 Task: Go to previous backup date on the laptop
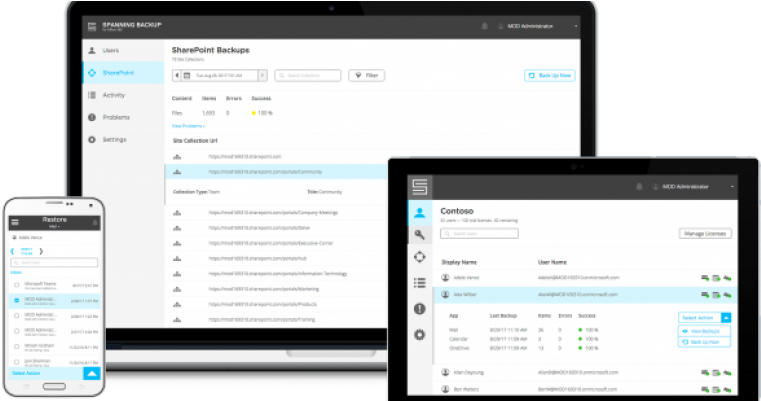pyautogui.click(x=177, y=76)
